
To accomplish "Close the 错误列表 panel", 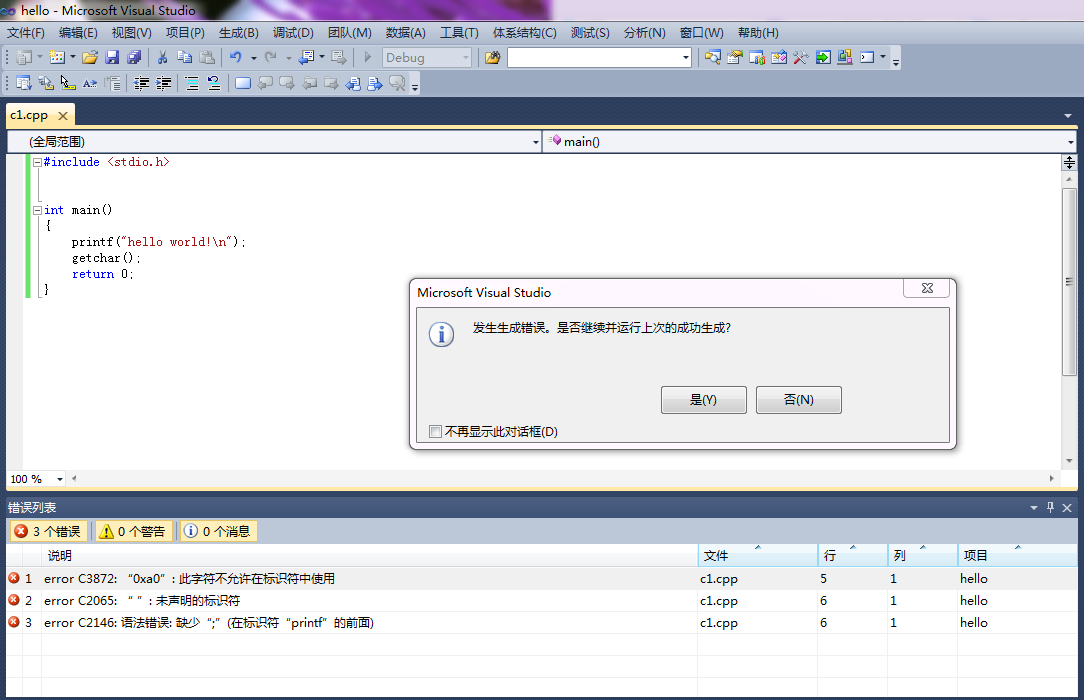I will click(x=1067, y=507).
